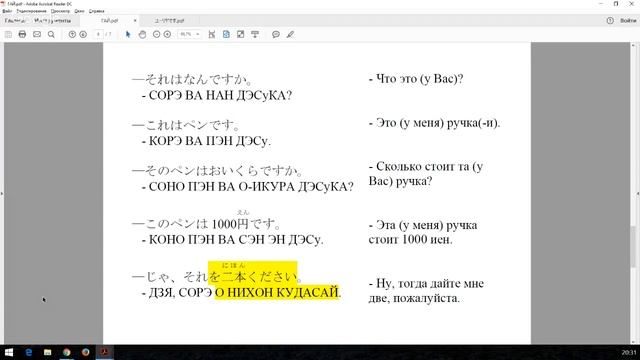Click Acrobat Reader taskbar icon
Viewport: 640px width, 360px height.
click(x=104, y=352)
